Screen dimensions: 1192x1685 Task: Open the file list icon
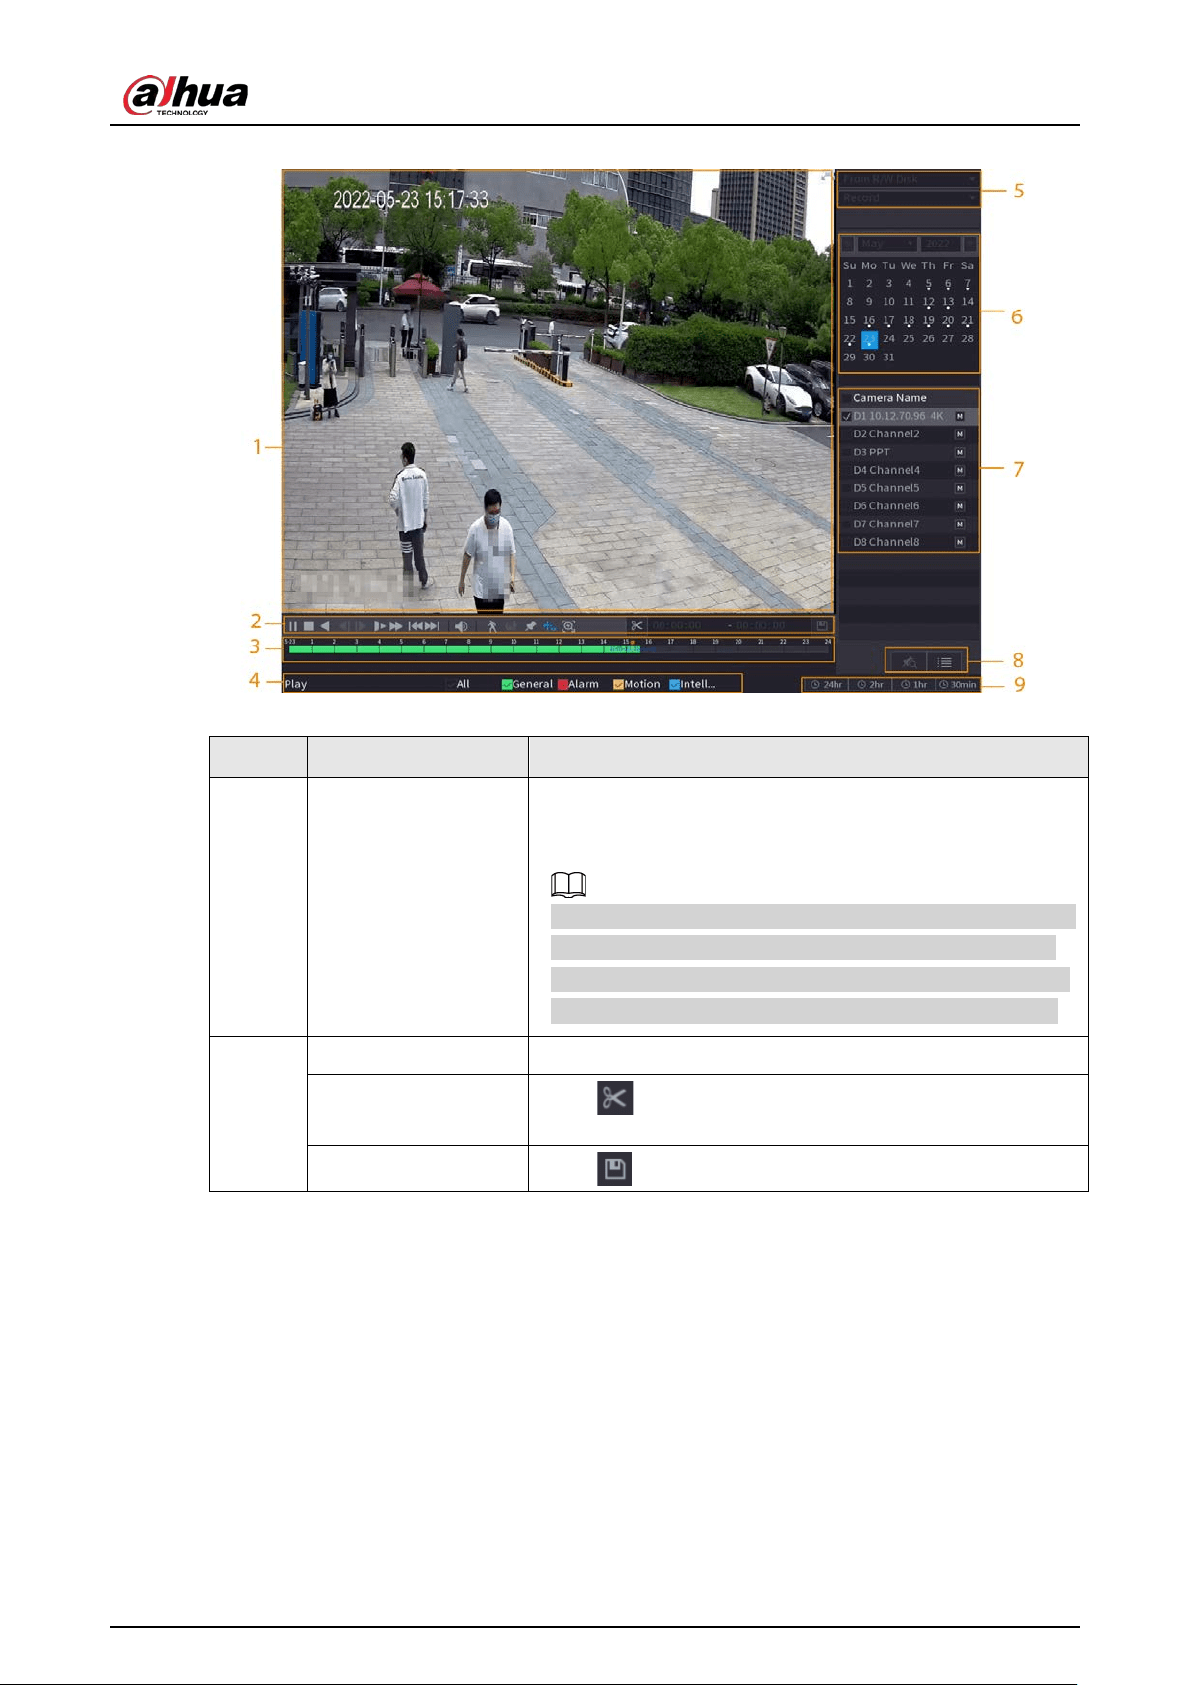pos(945,661)
